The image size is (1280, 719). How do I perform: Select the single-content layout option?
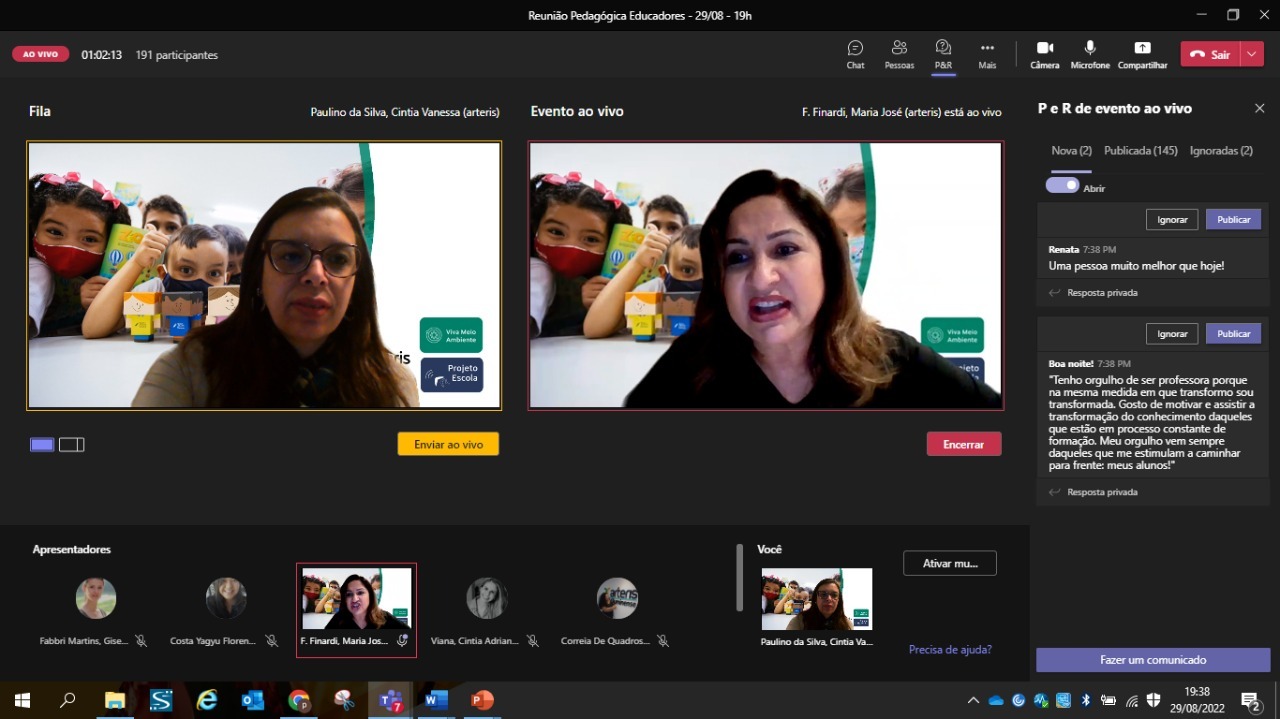42,445
